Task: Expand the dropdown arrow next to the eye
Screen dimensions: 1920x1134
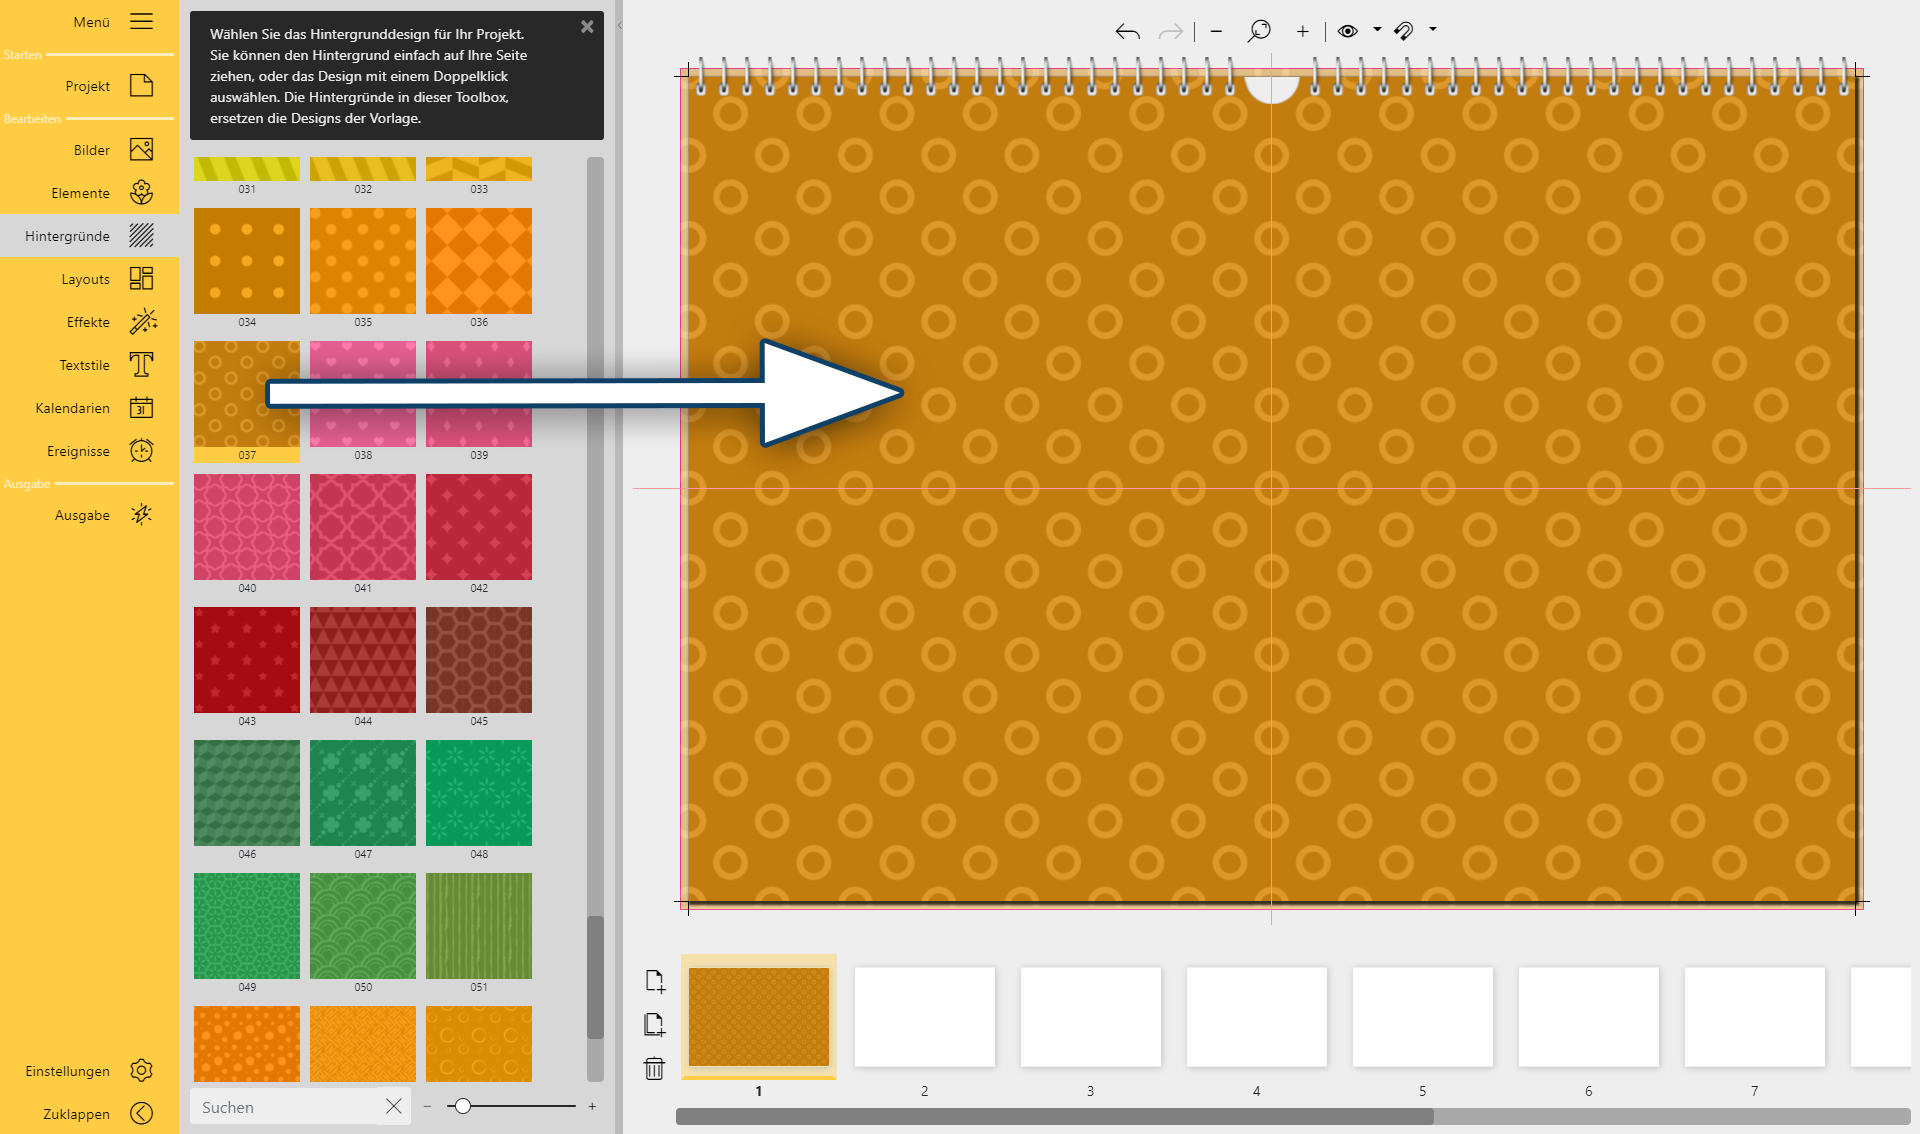Action: [1377, 30]
